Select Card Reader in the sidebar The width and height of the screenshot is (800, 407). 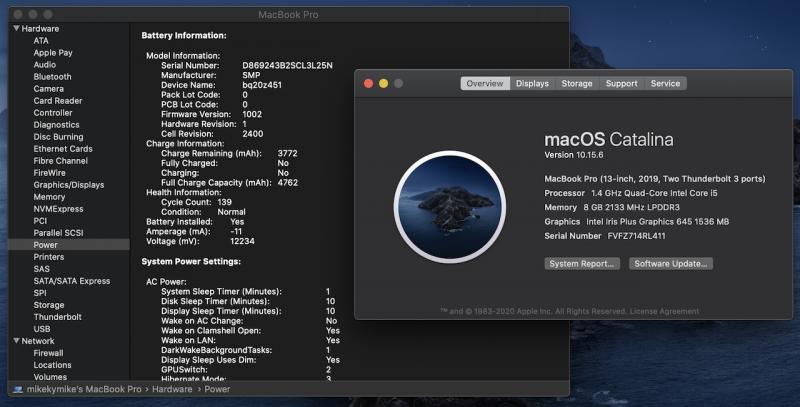(58, 100)
